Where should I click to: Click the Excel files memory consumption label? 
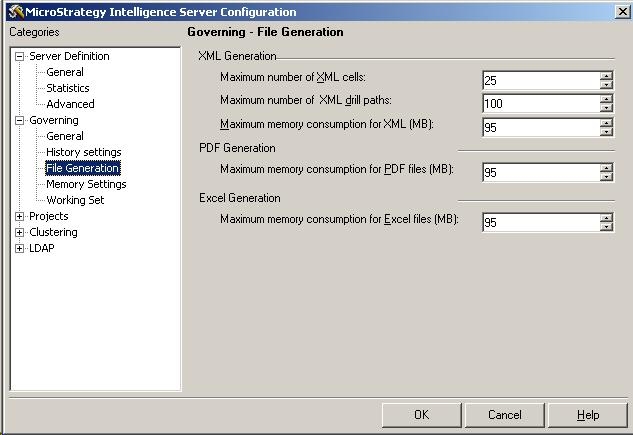coord(339,219)
